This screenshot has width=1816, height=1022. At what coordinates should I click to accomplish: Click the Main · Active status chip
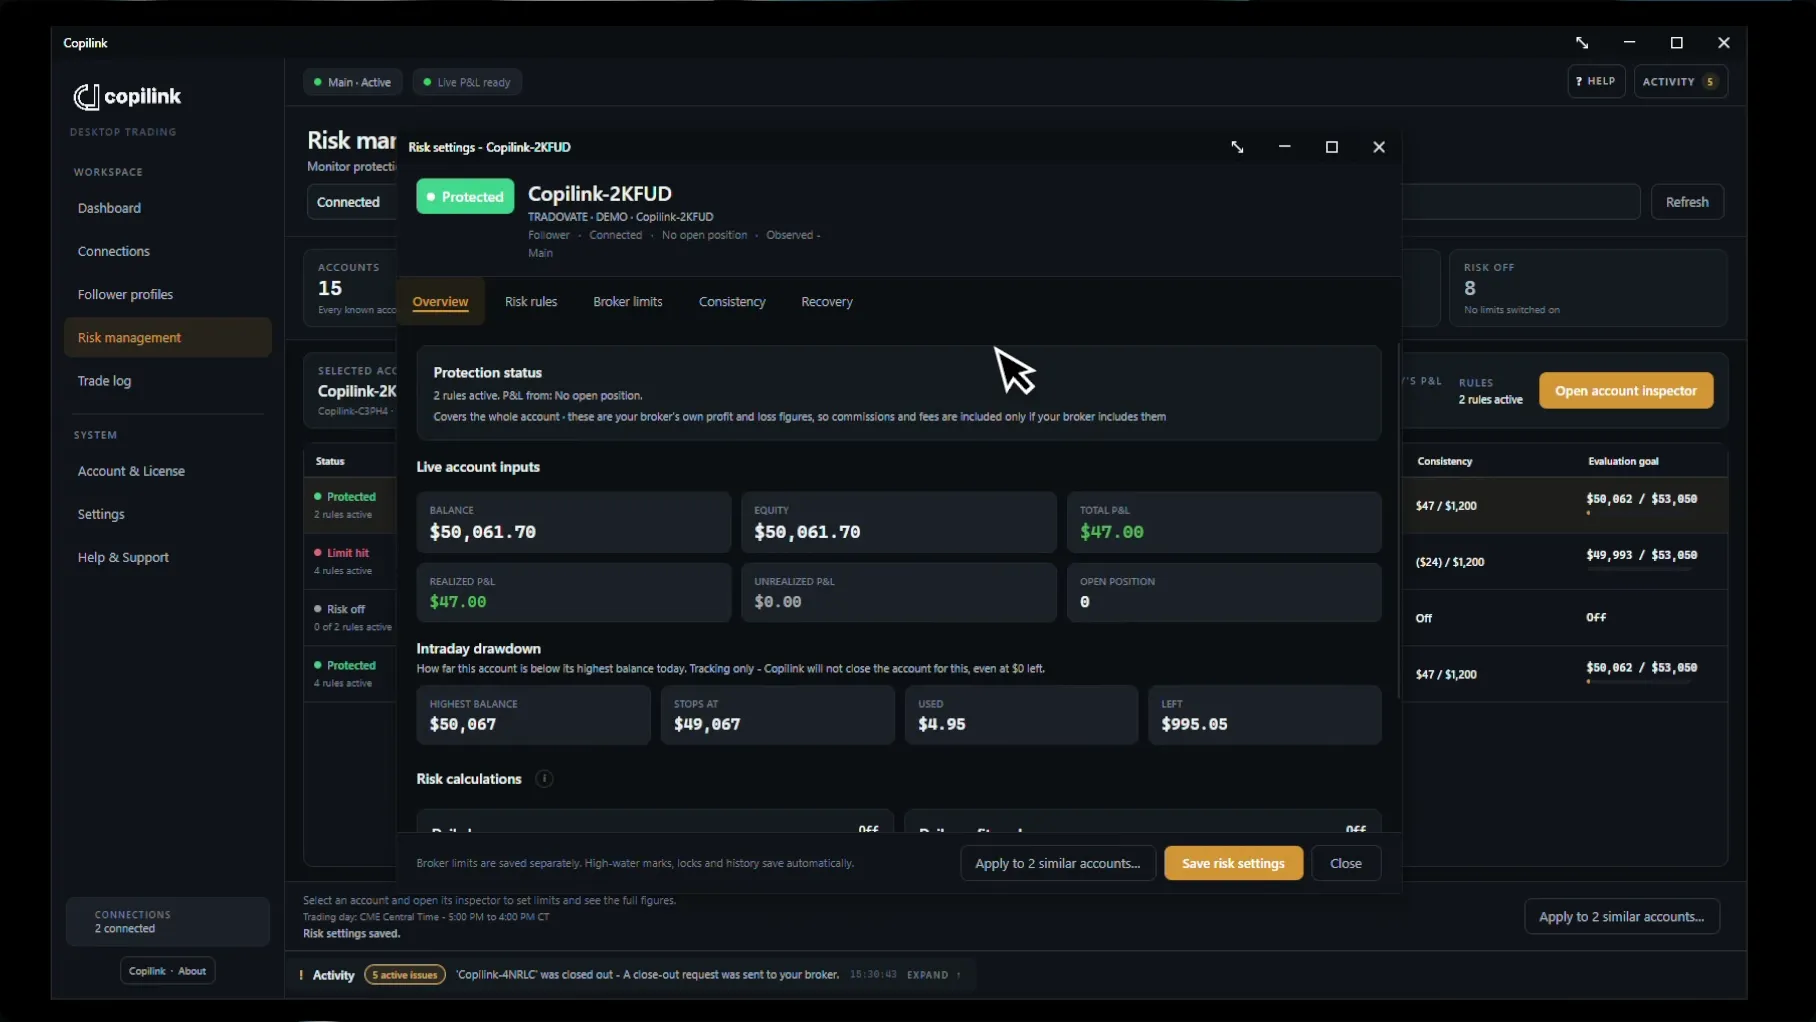353,82
